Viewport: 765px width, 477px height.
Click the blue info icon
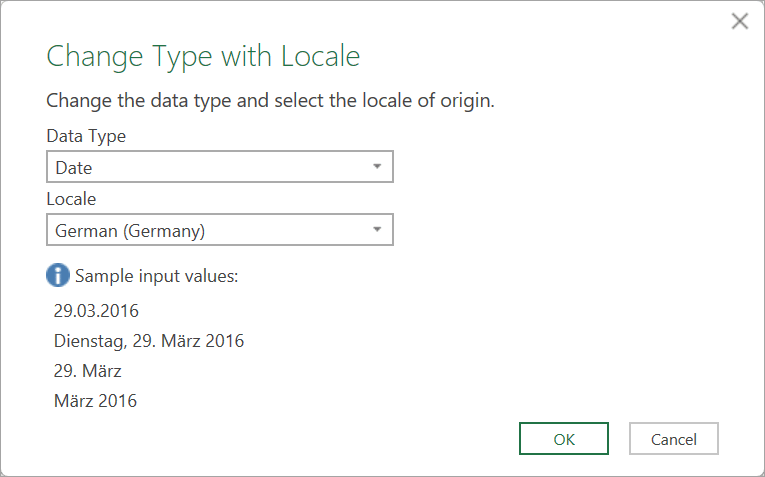[x=58, y=276]
